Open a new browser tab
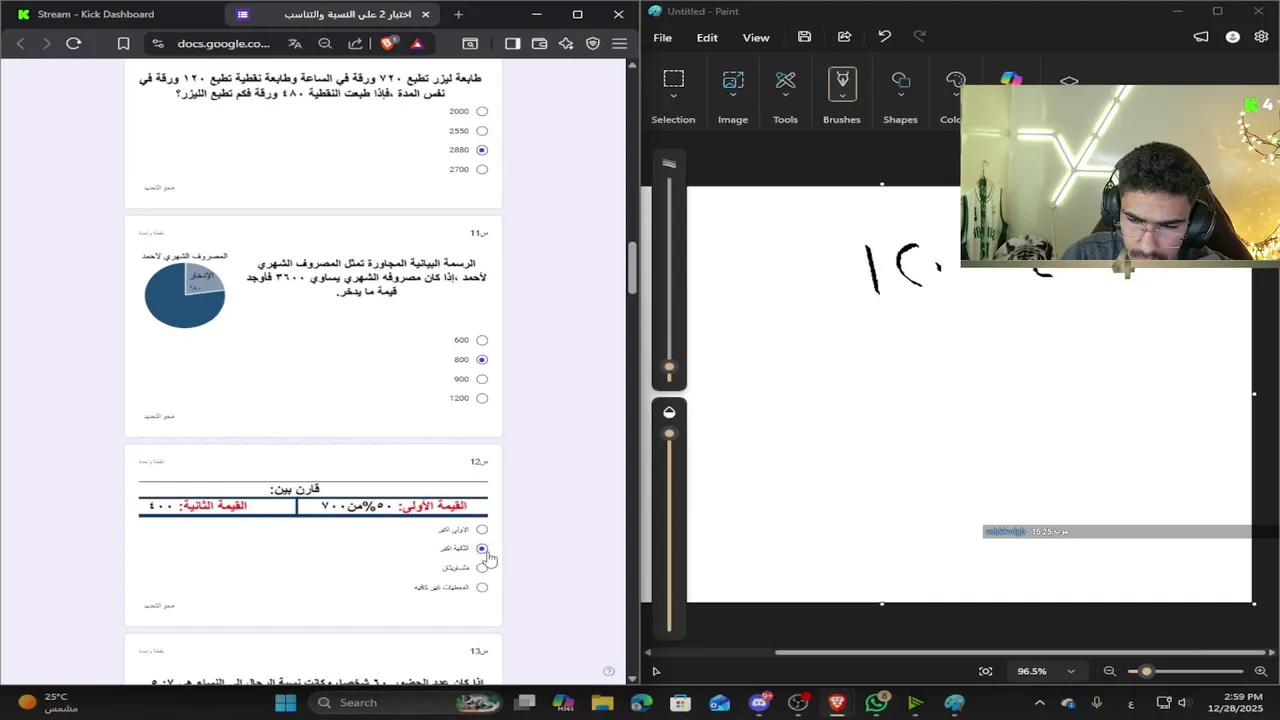This screenshot has height=720, width=1280. (458, 14)
